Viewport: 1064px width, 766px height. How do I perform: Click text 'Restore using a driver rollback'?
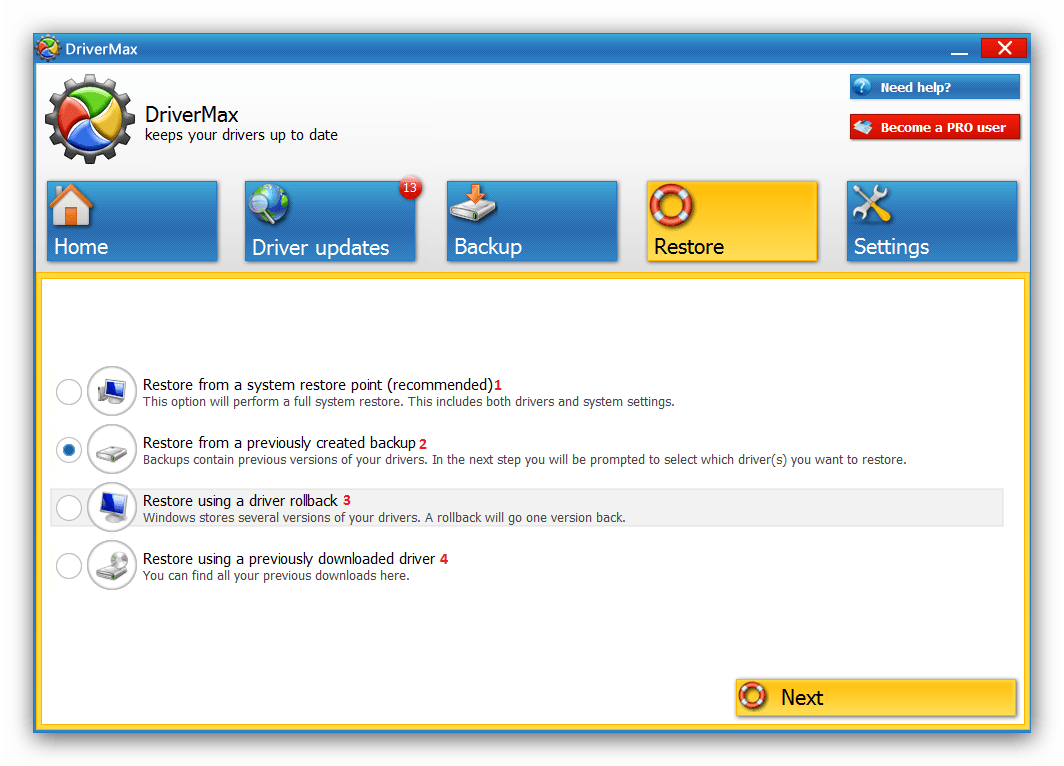[x=240, y=501]
